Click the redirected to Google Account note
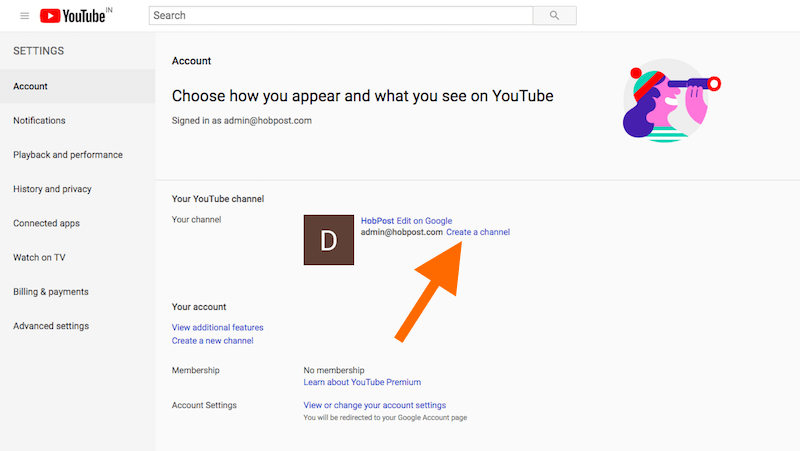 [x=385, y=417]
